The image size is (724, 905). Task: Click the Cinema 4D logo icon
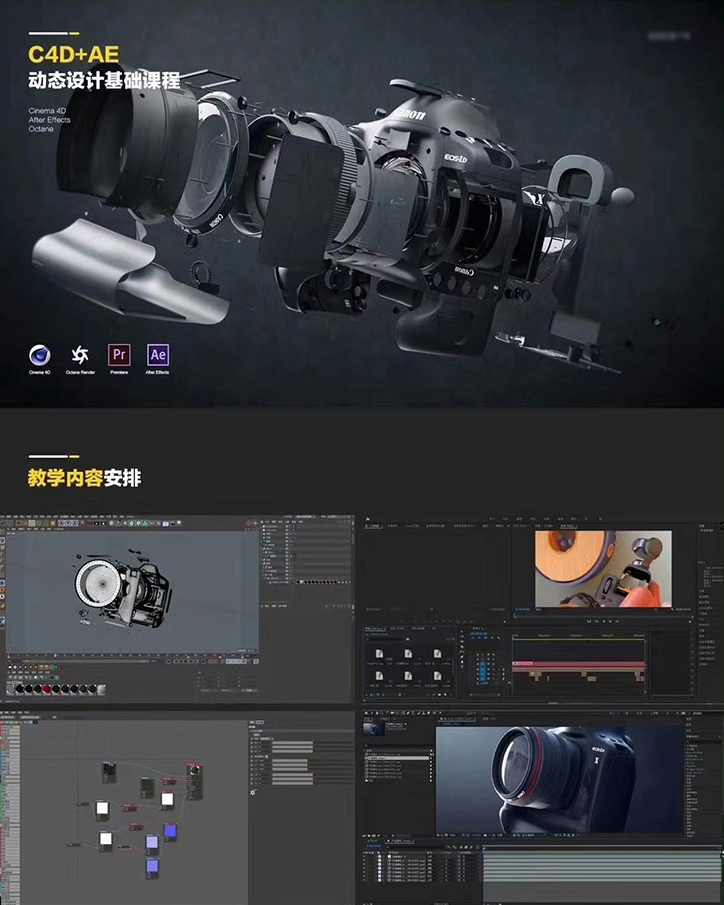[40, 355]
